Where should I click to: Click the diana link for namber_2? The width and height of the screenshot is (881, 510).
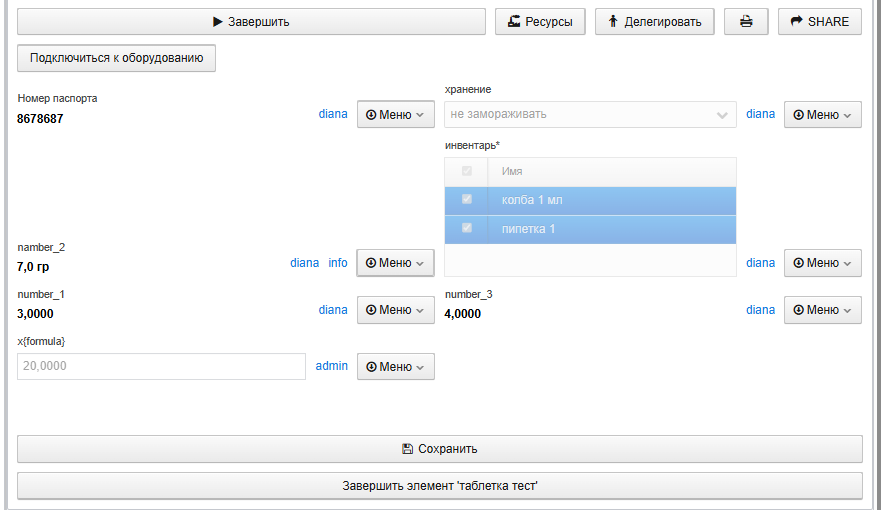tap(305, 263)
